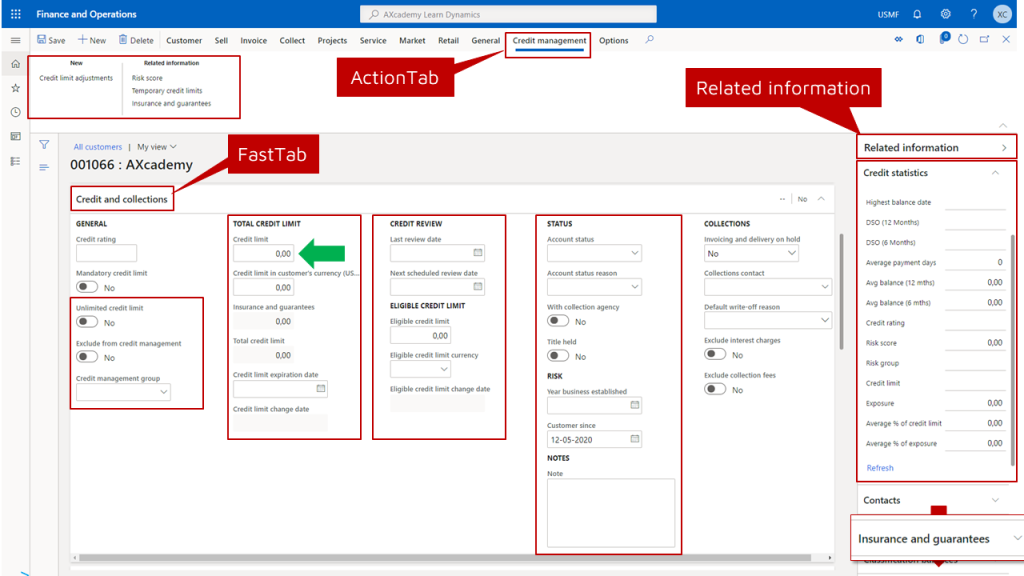The image size is (1024, 576).
Task: Open the Options action tab
Action: point(614,40)
